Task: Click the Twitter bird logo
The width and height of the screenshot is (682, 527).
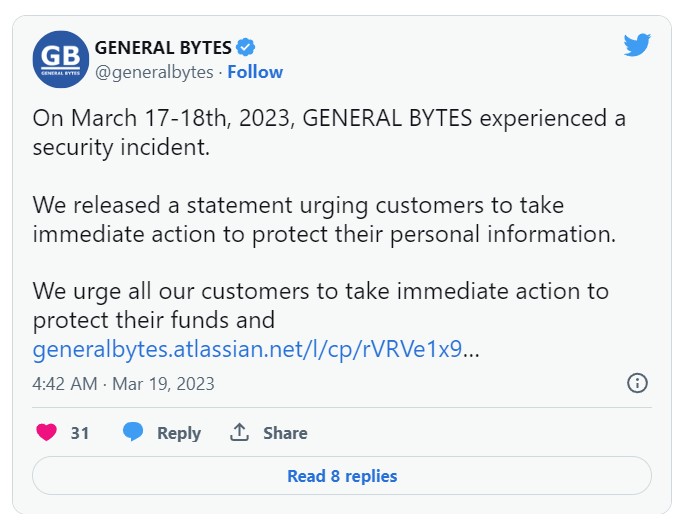Action: [637, 45]
